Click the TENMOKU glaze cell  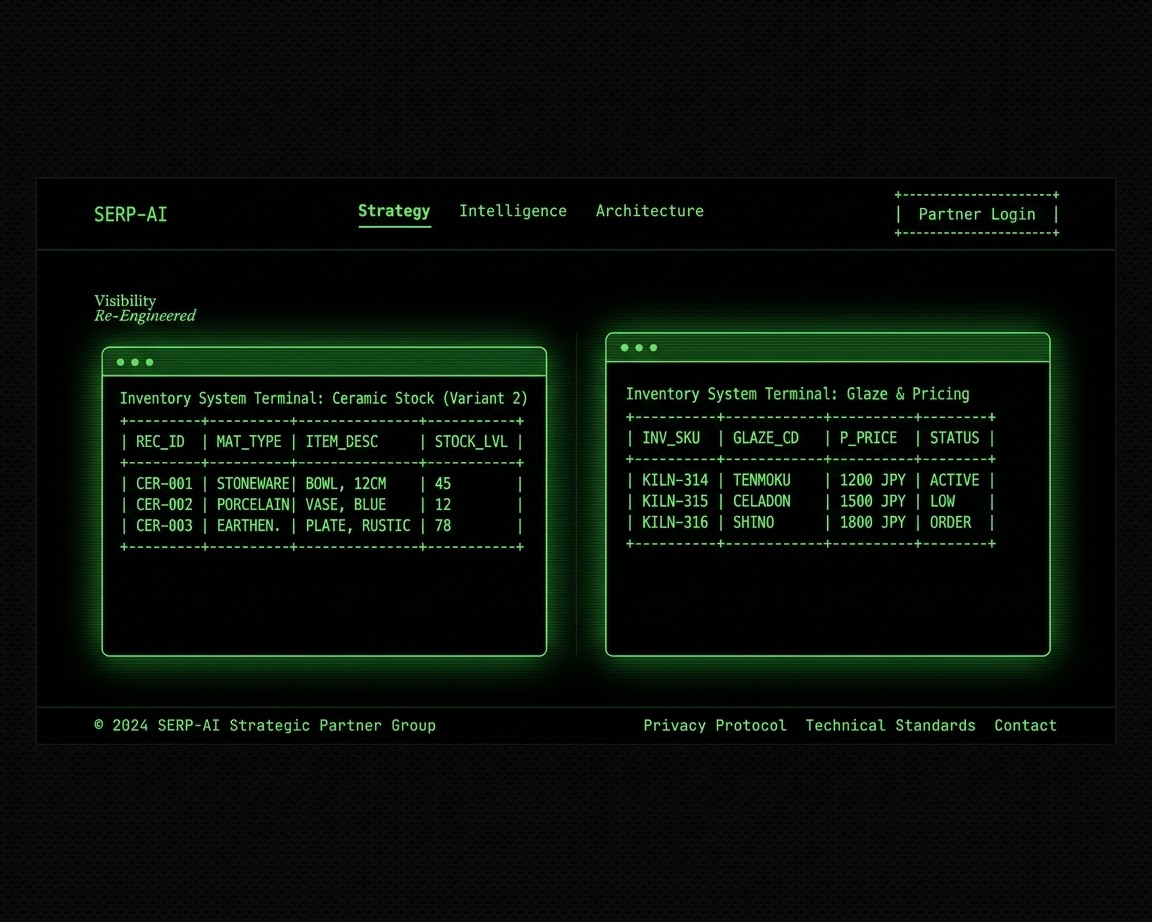pos(762,480)
